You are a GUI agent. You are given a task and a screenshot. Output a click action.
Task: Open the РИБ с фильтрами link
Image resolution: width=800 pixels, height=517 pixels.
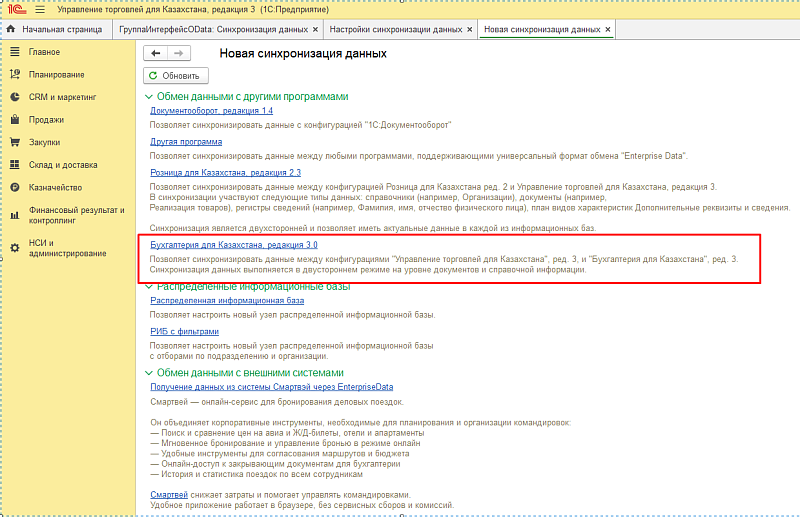coord(184,331)
